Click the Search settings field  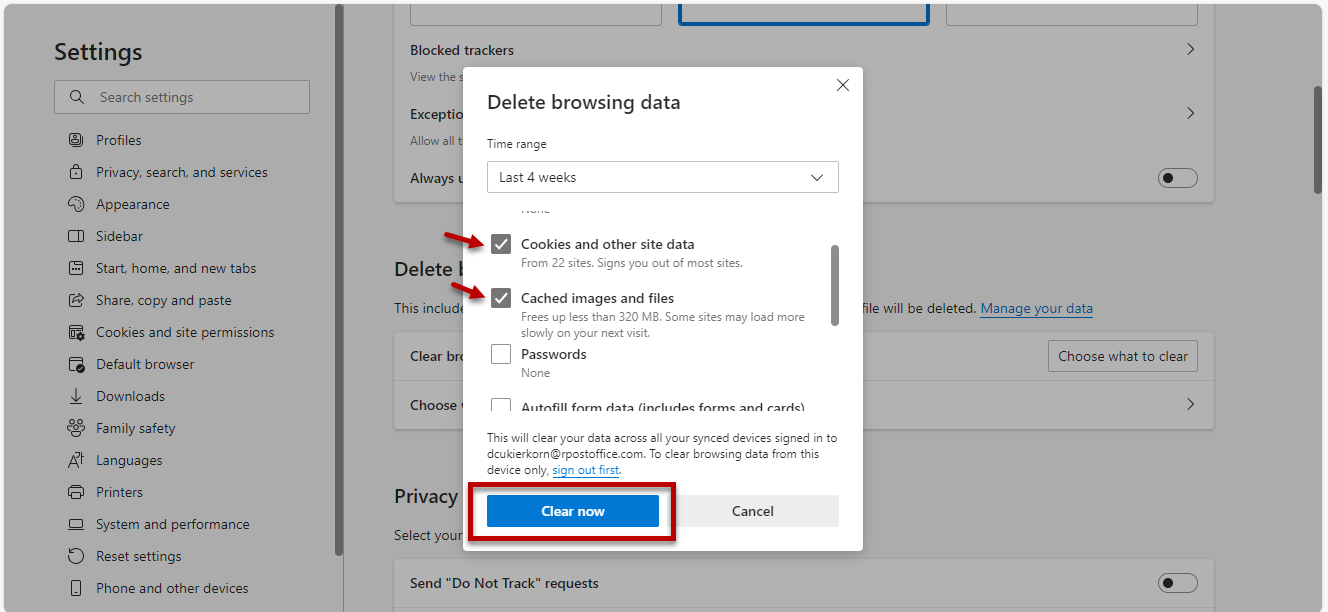pos(182,97)
